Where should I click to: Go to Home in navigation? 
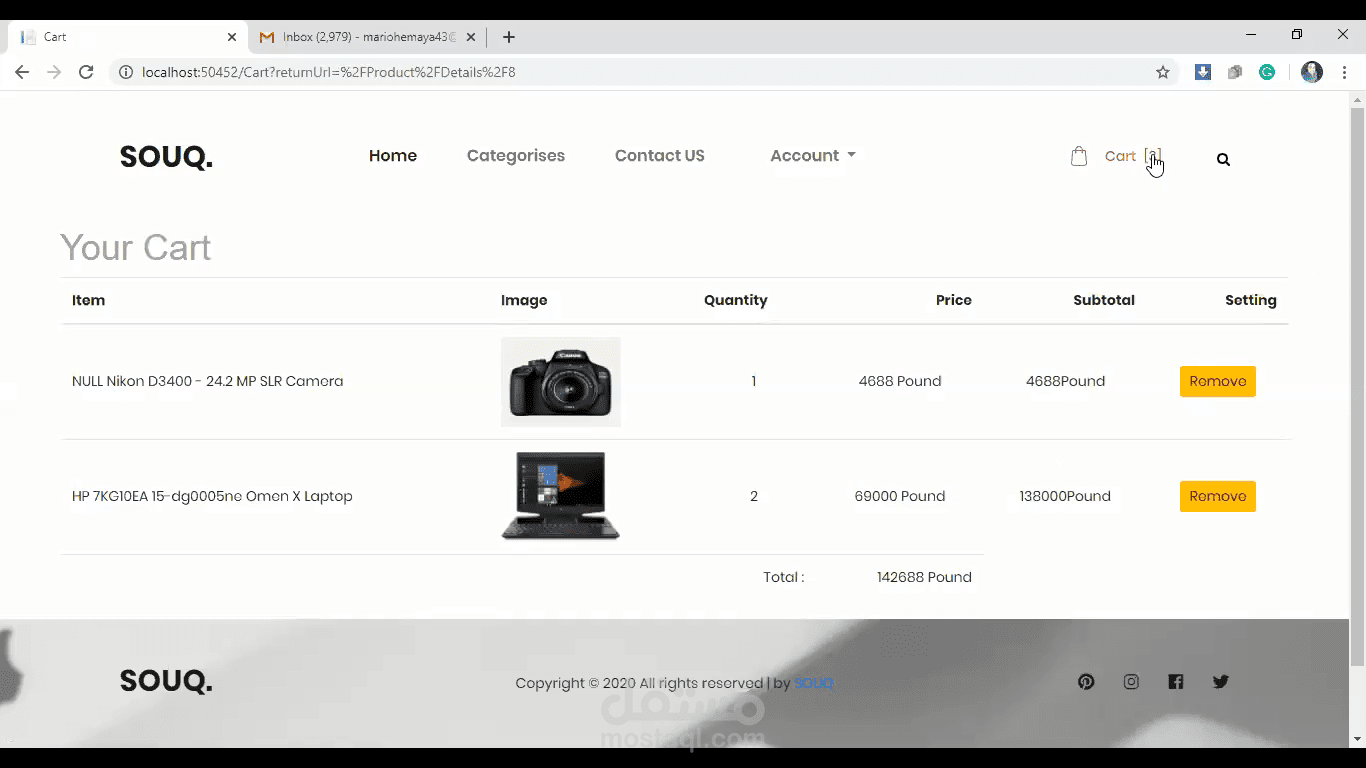pyautogui.click(x=393, y=156)
